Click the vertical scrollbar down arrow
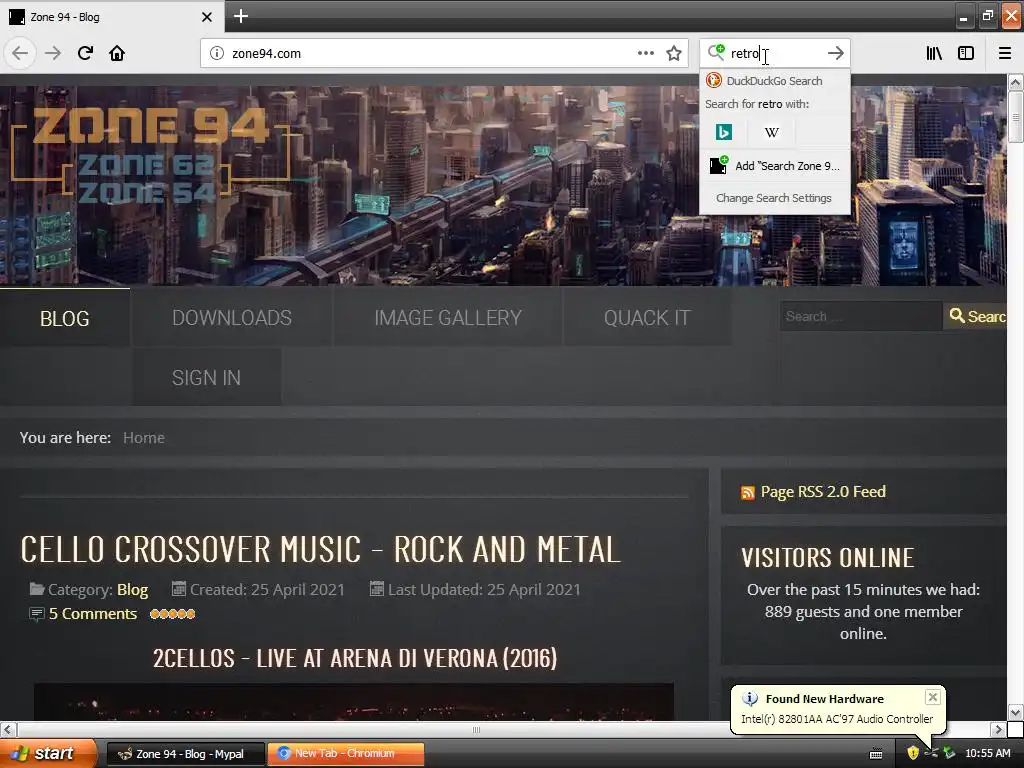1024x768 pixels. 1015,712
